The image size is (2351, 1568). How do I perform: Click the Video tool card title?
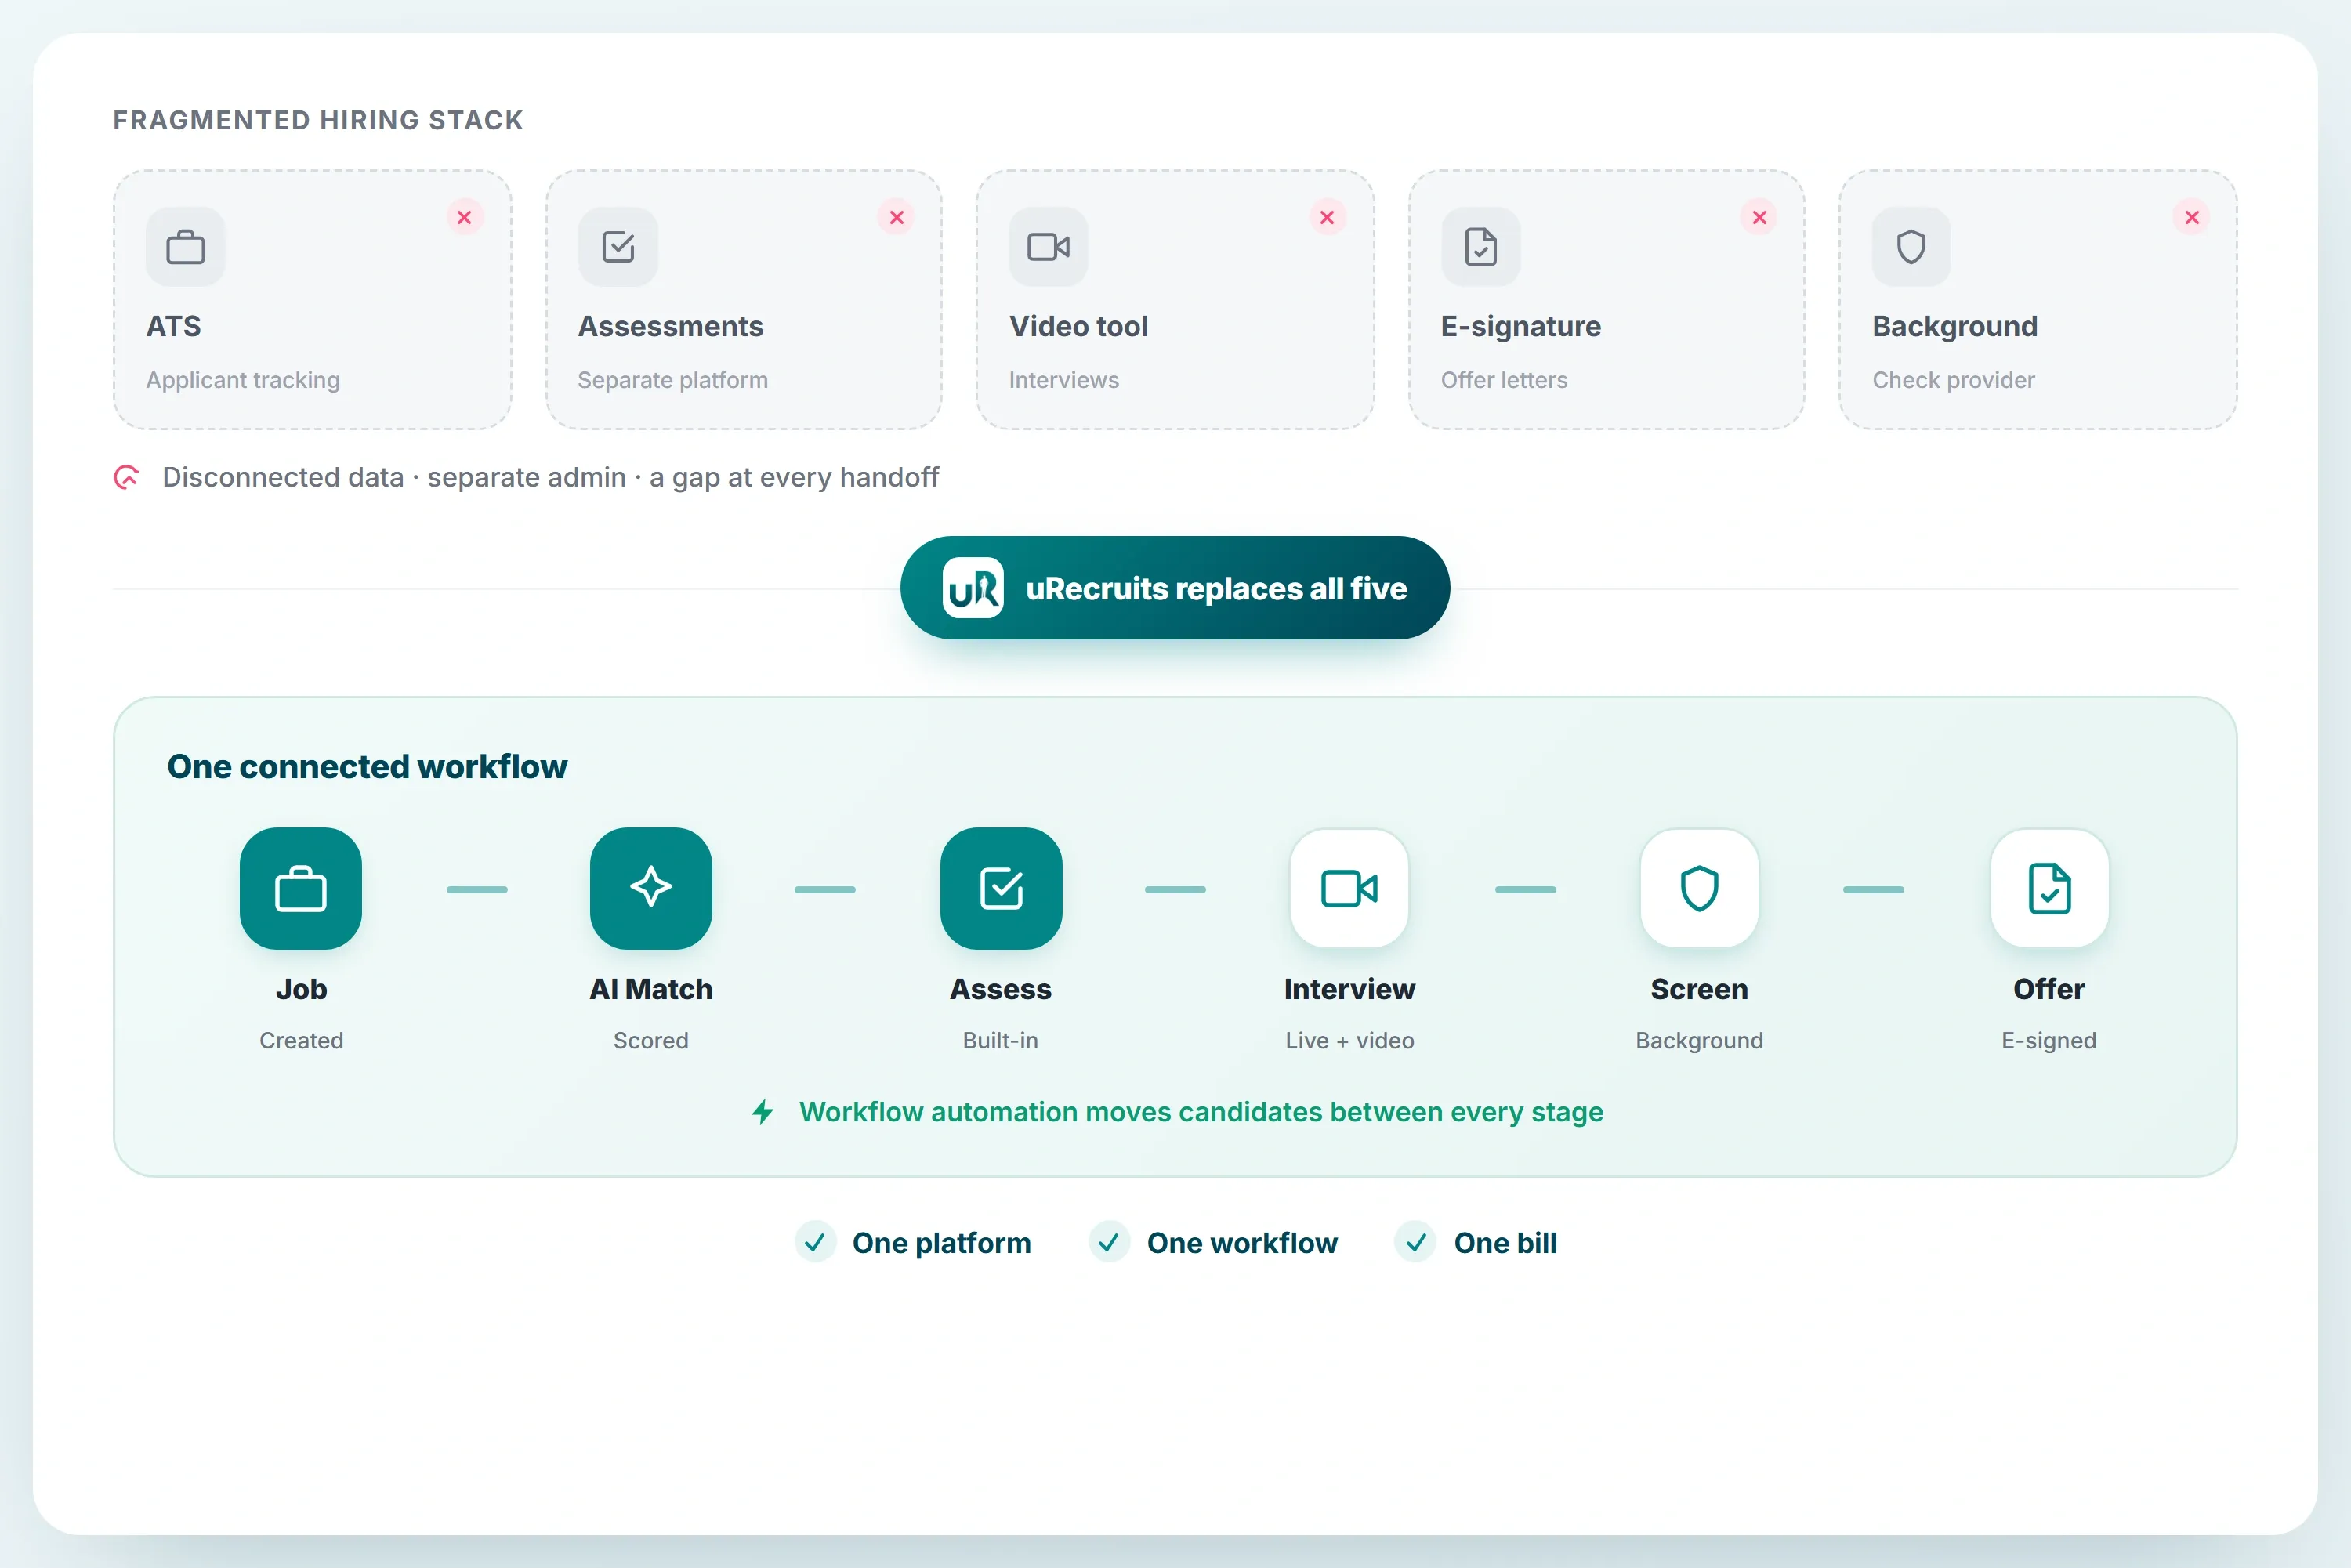[x=1078, y=326]
